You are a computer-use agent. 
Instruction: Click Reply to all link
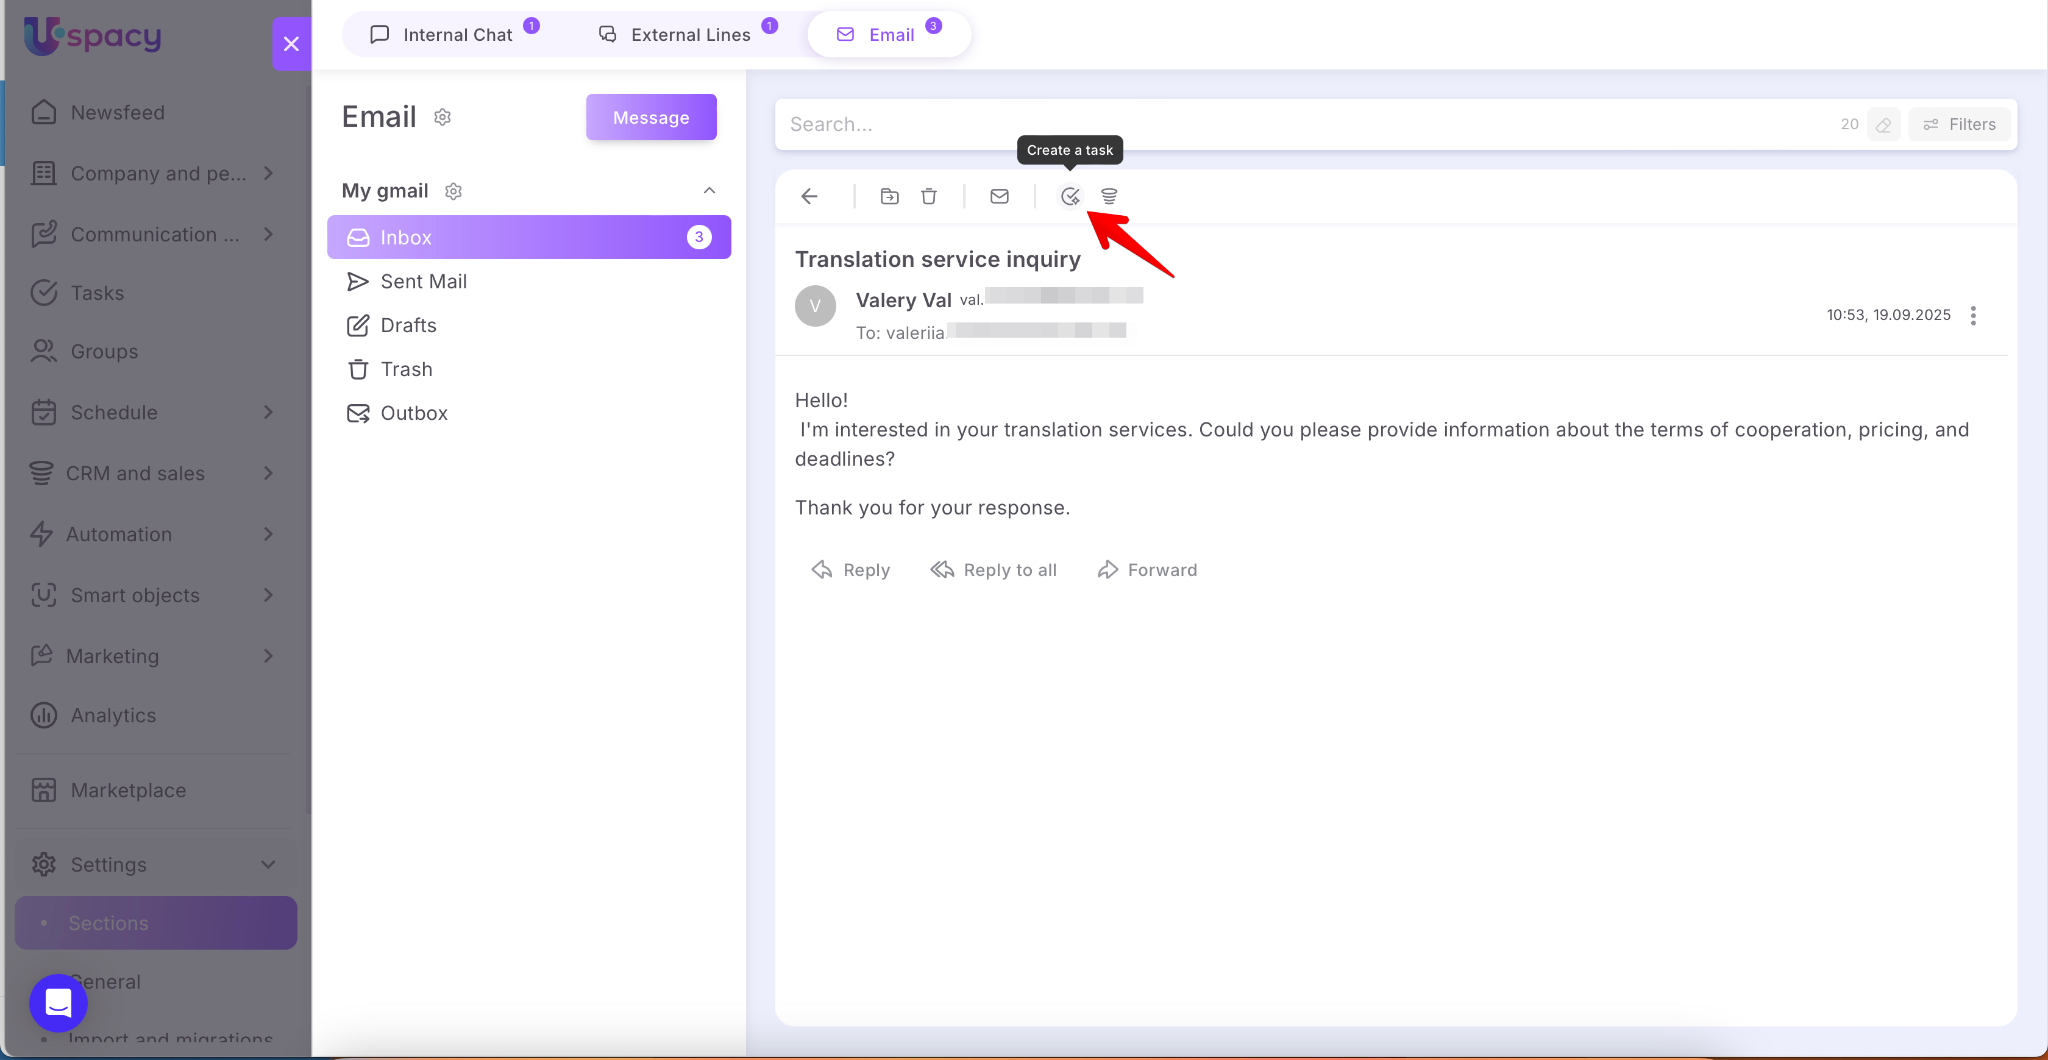point(994,570)
